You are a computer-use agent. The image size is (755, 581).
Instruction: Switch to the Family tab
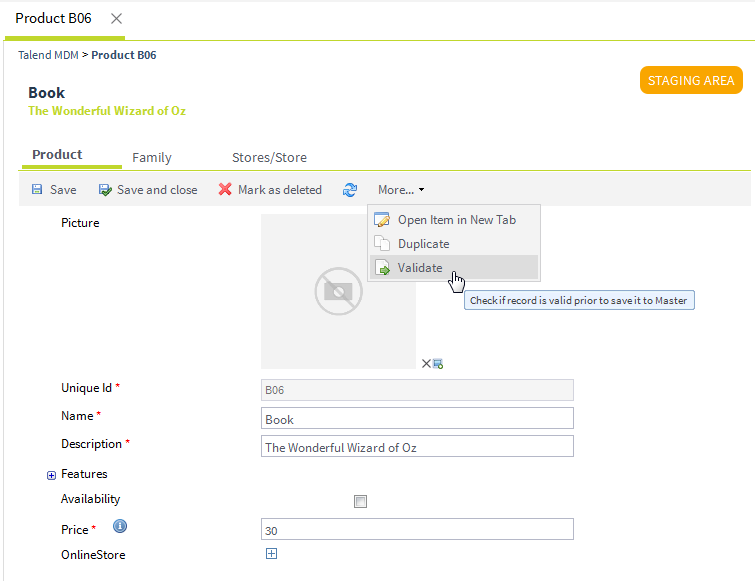152,157
